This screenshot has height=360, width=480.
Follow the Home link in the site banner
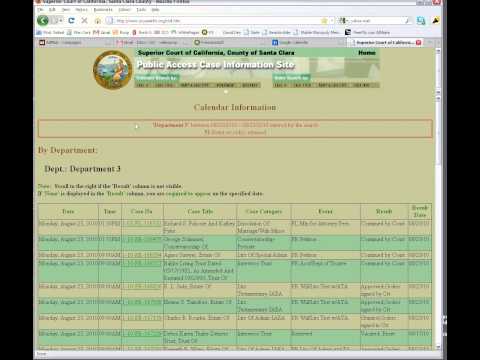(367, 53)
